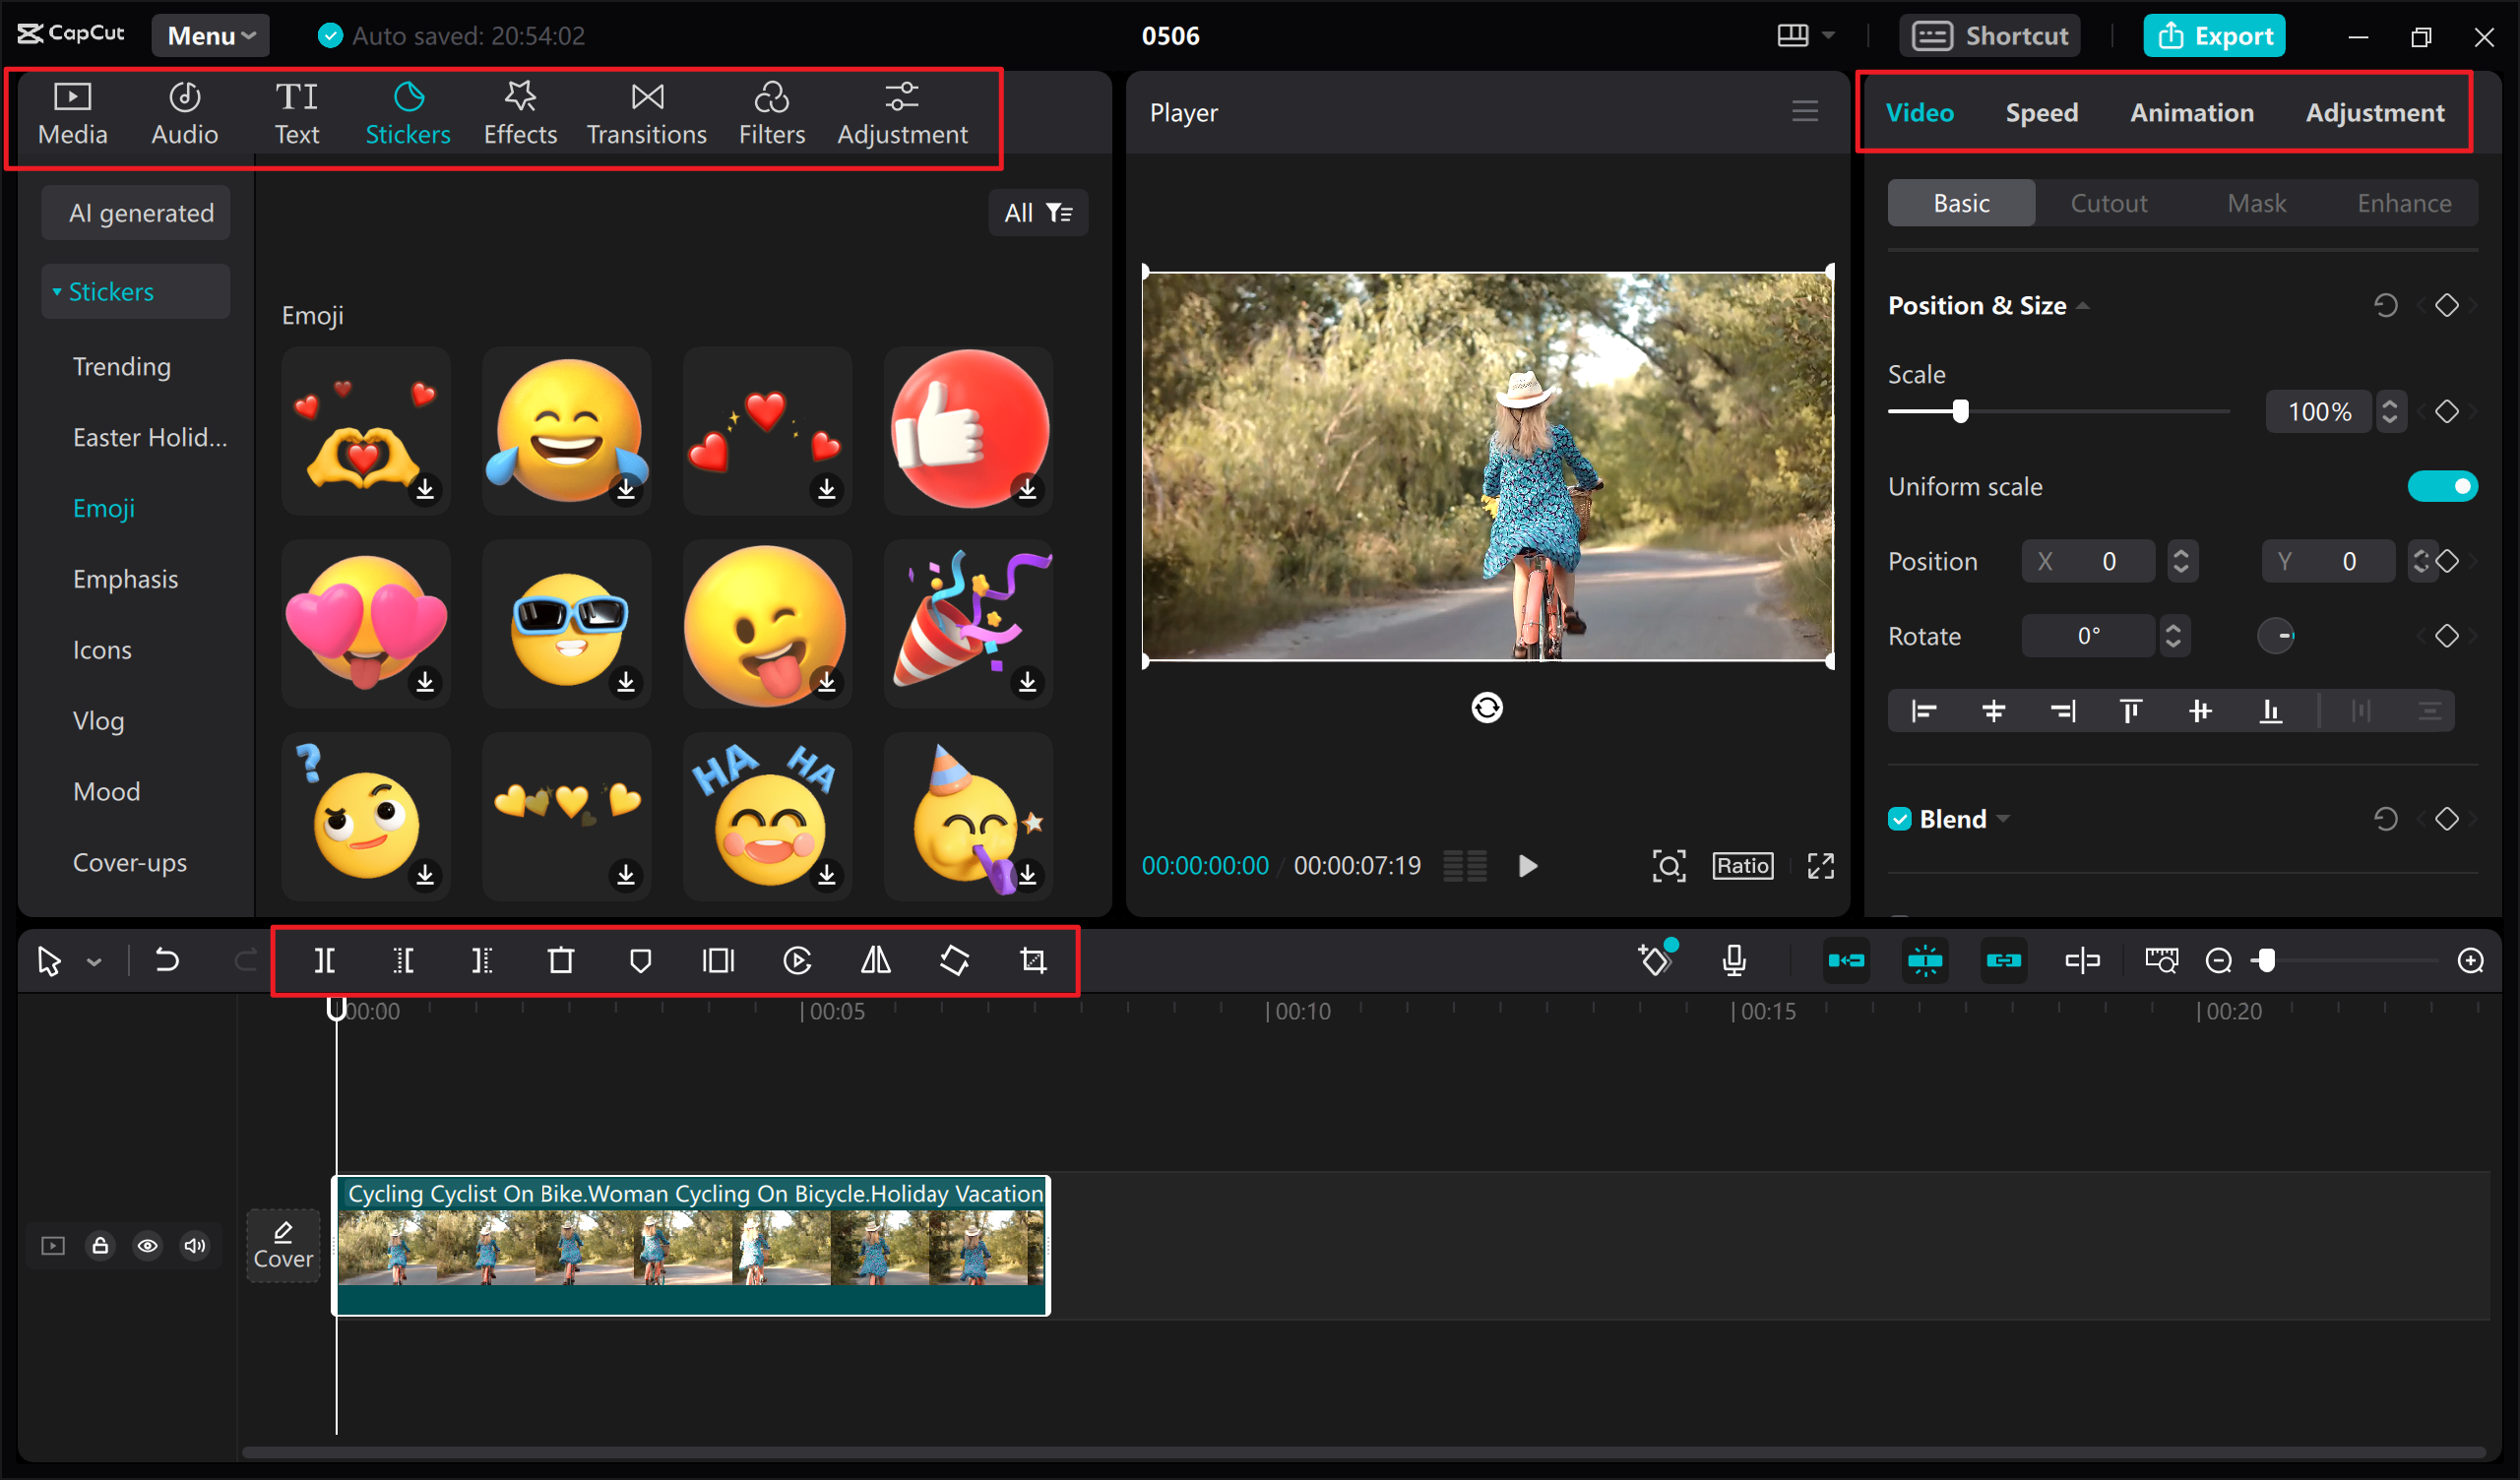Switch to the Animation tab
This screenshot has height=1480, width=2520.
point(2191,113)
